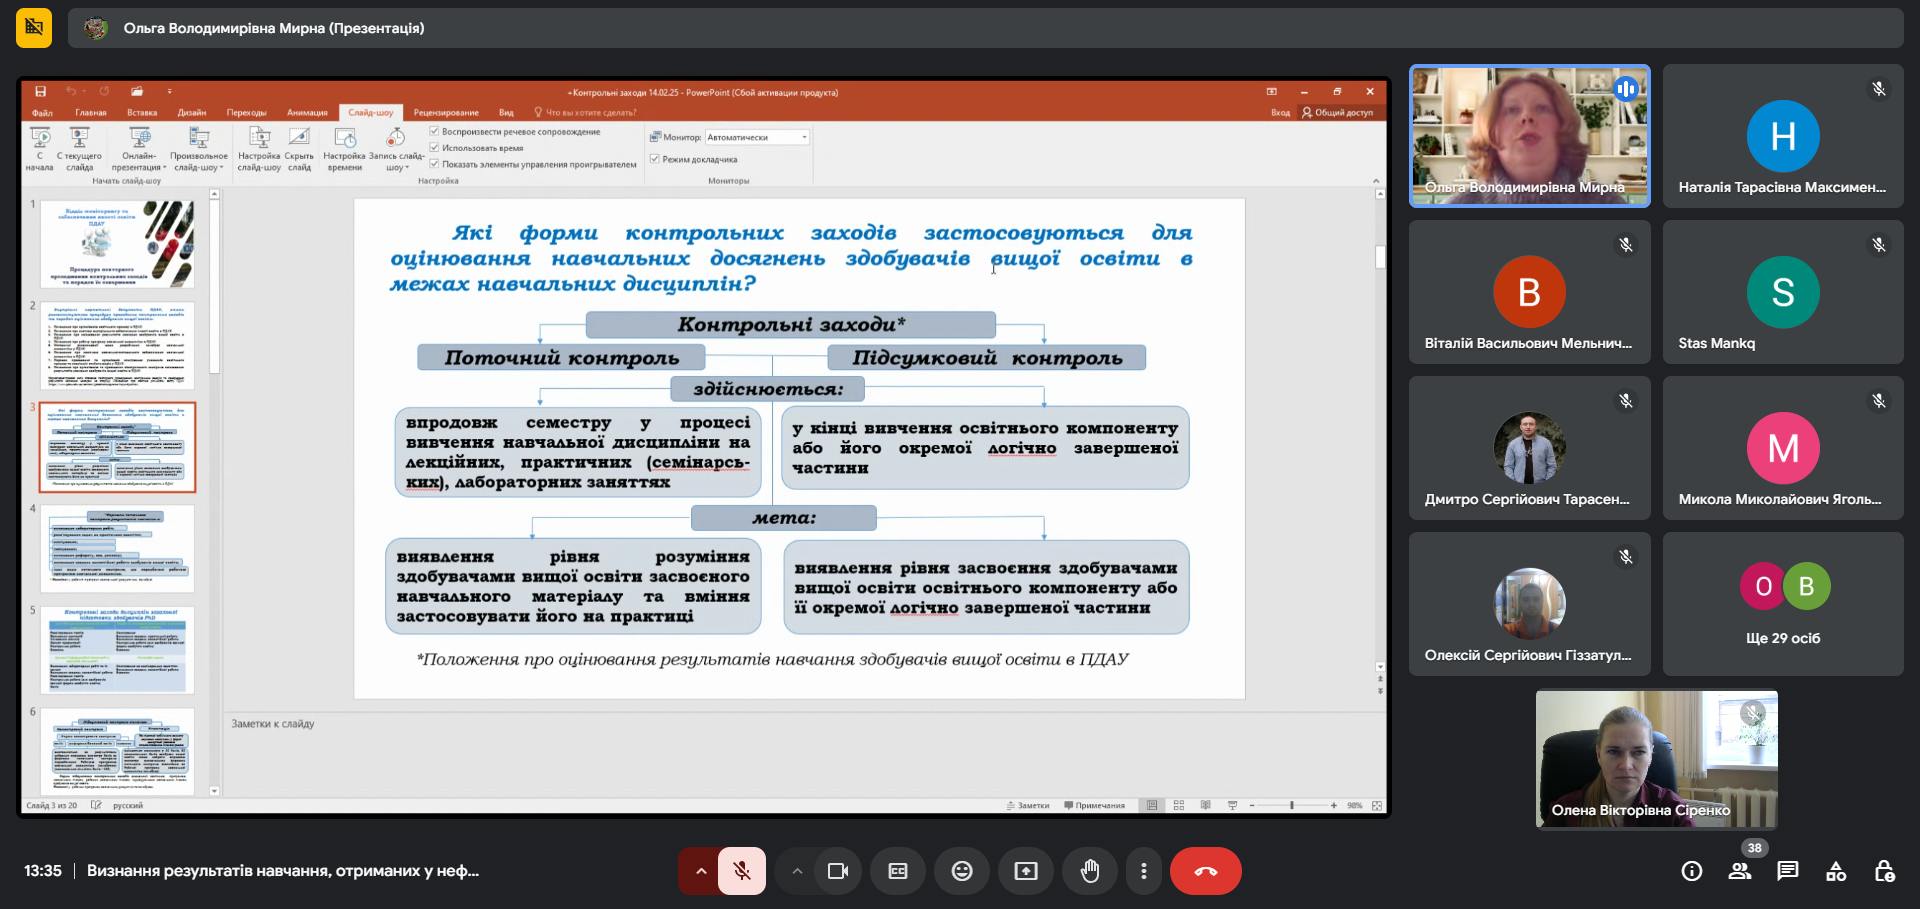Open the Файл menu
The height and width of the screenshot is (909, 1920).
(x=42, y=112)
